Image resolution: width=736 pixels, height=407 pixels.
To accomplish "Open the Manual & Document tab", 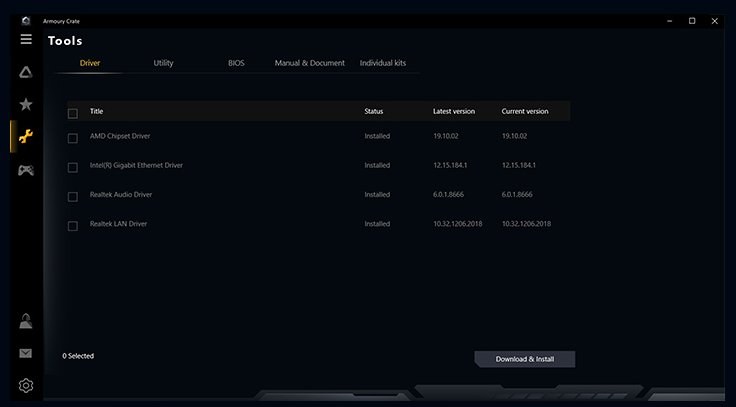I will [310, 63].
